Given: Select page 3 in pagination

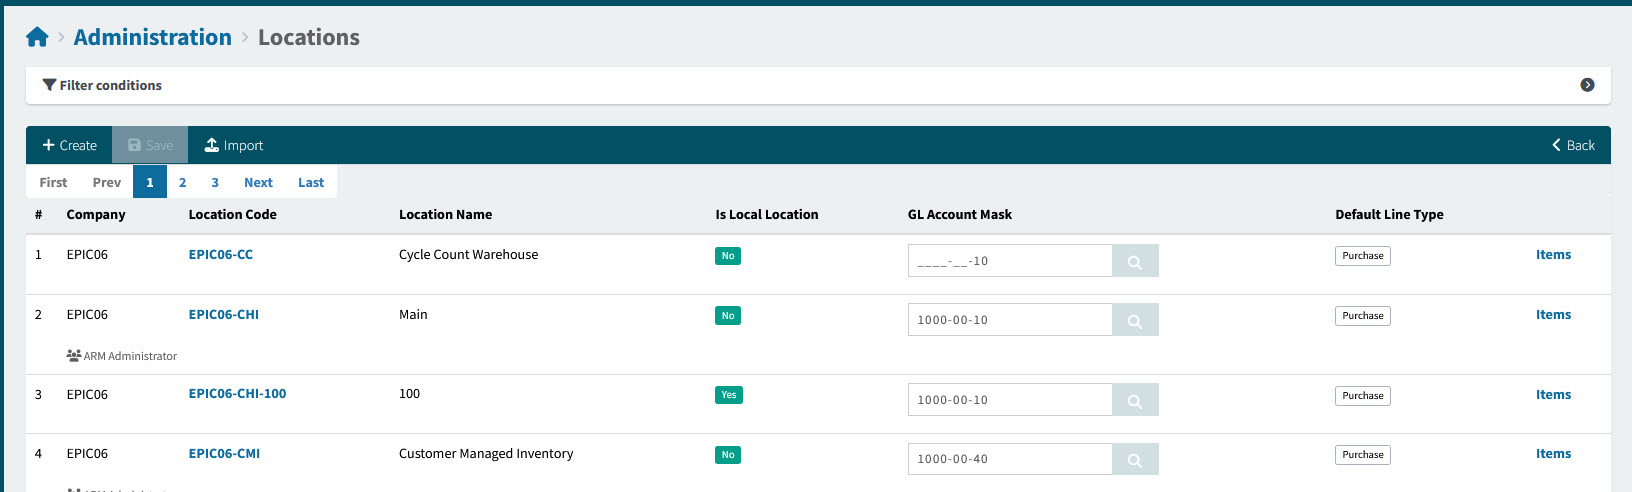Looking at the screenshot, I should pyautogui.click(x=215, y=182).
